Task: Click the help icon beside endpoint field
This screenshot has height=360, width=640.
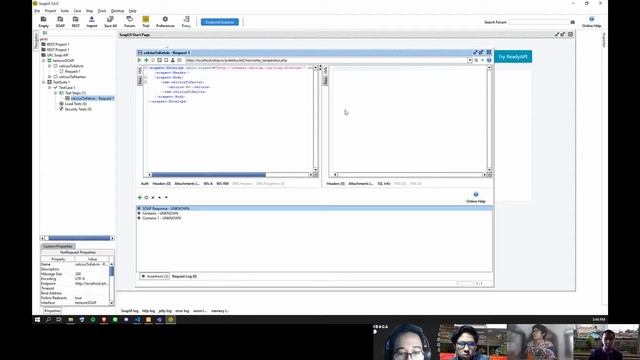Action: point(489,60)
